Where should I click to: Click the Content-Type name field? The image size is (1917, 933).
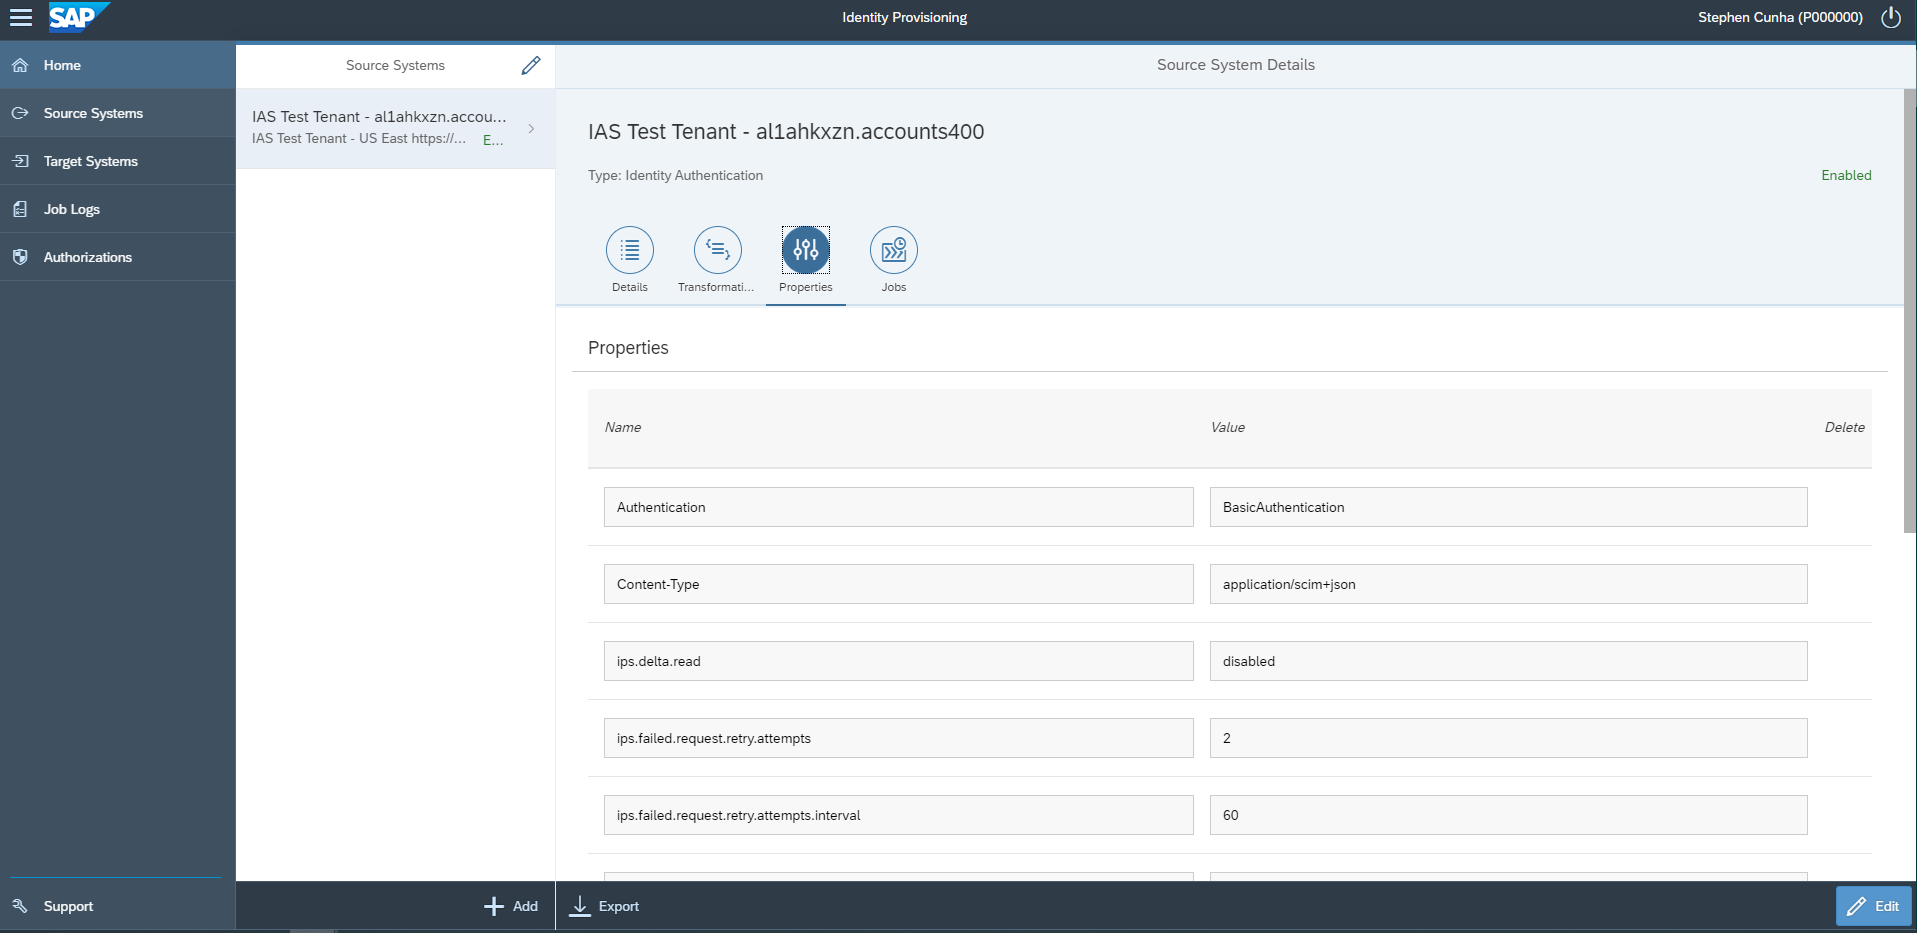pyautogui.click(x=899, y=584)
